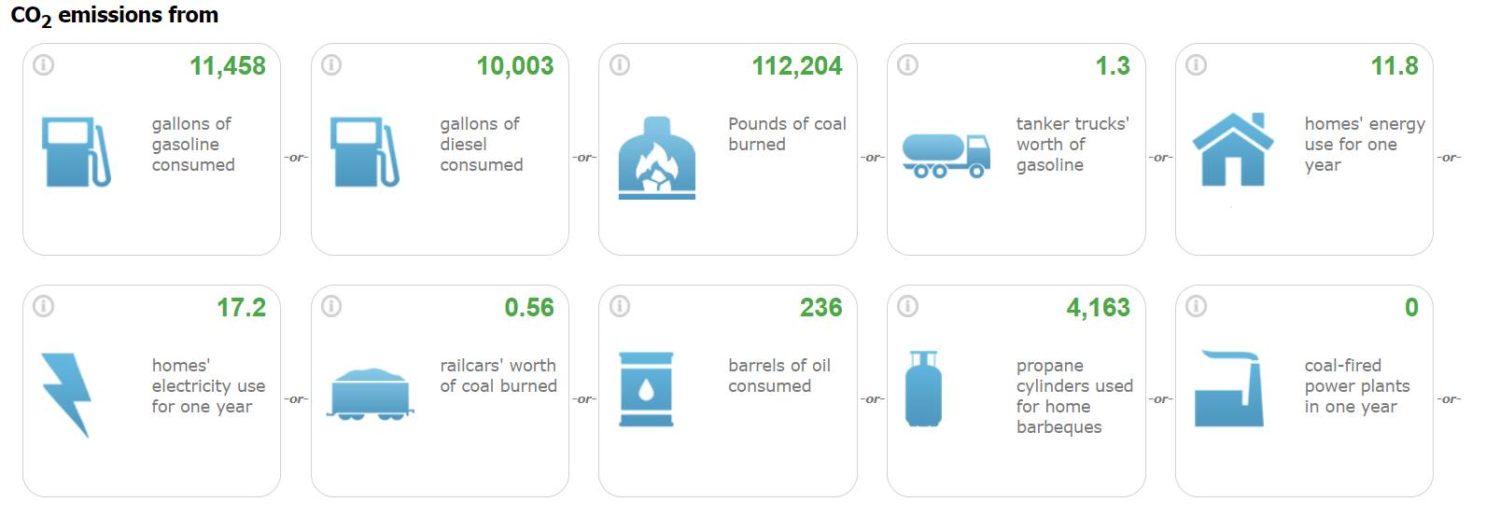1500x516 pixels.
Task: Select the coal furnace fire icon
Action: pyautogui.click(x=656, y=158)
